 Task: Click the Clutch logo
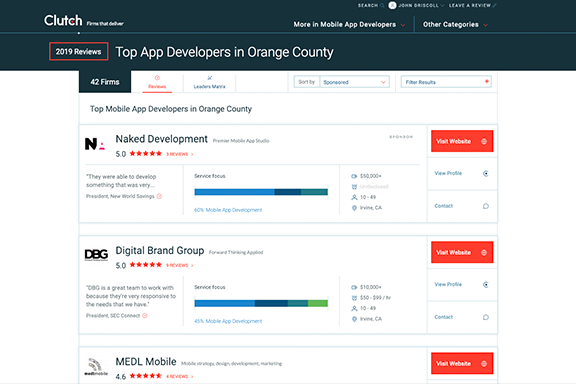pyautogui.click(x=63, y=21)
